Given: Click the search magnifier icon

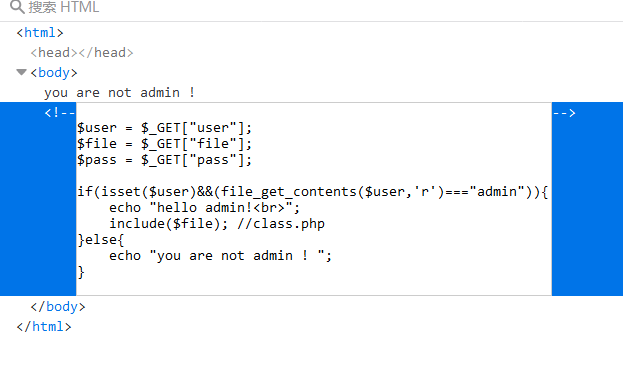Looking at the screenshot, I should click(x=17, y=7).
